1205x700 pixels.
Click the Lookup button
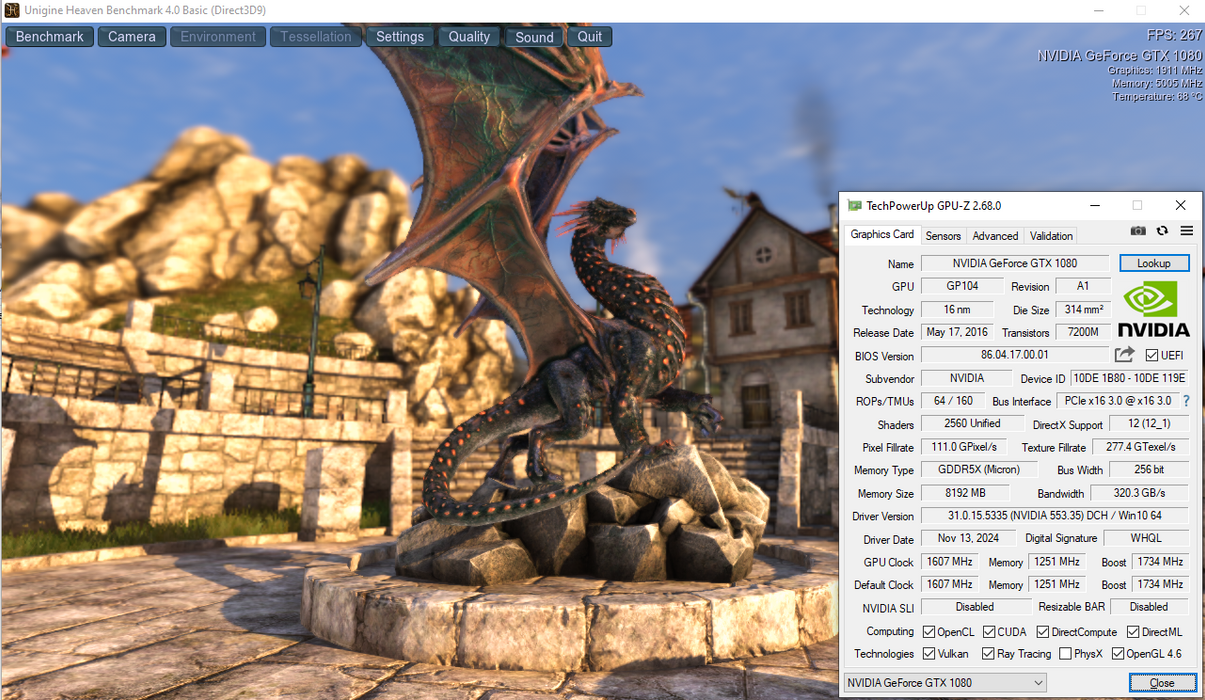1154,263
